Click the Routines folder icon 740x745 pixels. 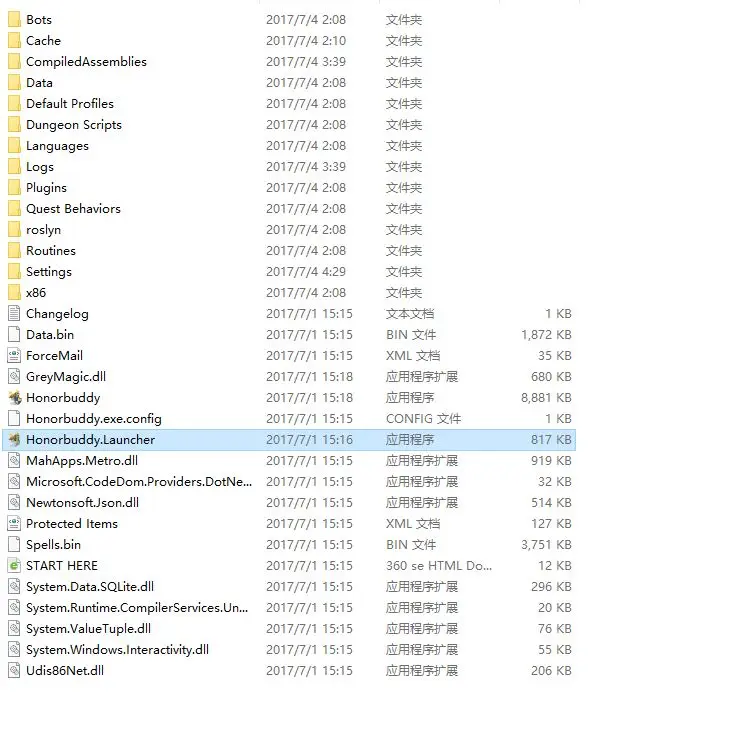[x=14, y=250]
